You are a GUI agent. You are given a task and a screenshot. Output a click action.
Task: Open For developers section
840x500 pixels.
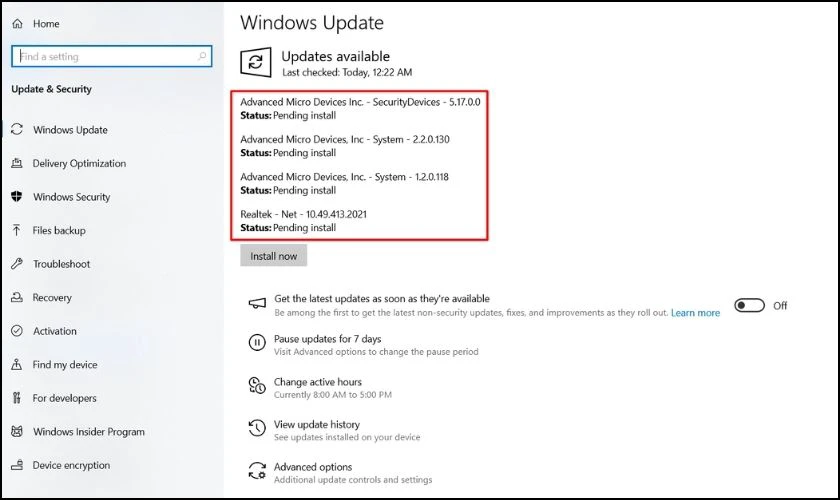(x=64, y=398)
